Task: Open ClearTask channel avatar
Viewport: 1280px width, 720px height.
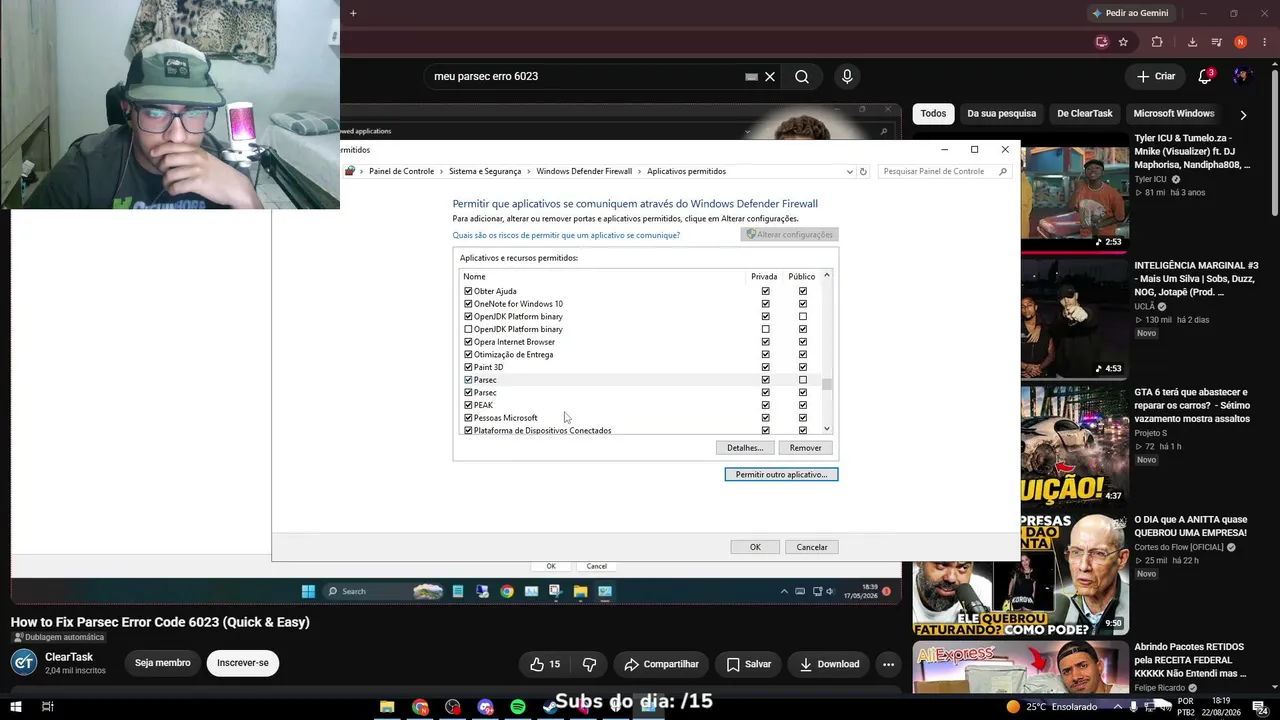Action: point(24,662)
